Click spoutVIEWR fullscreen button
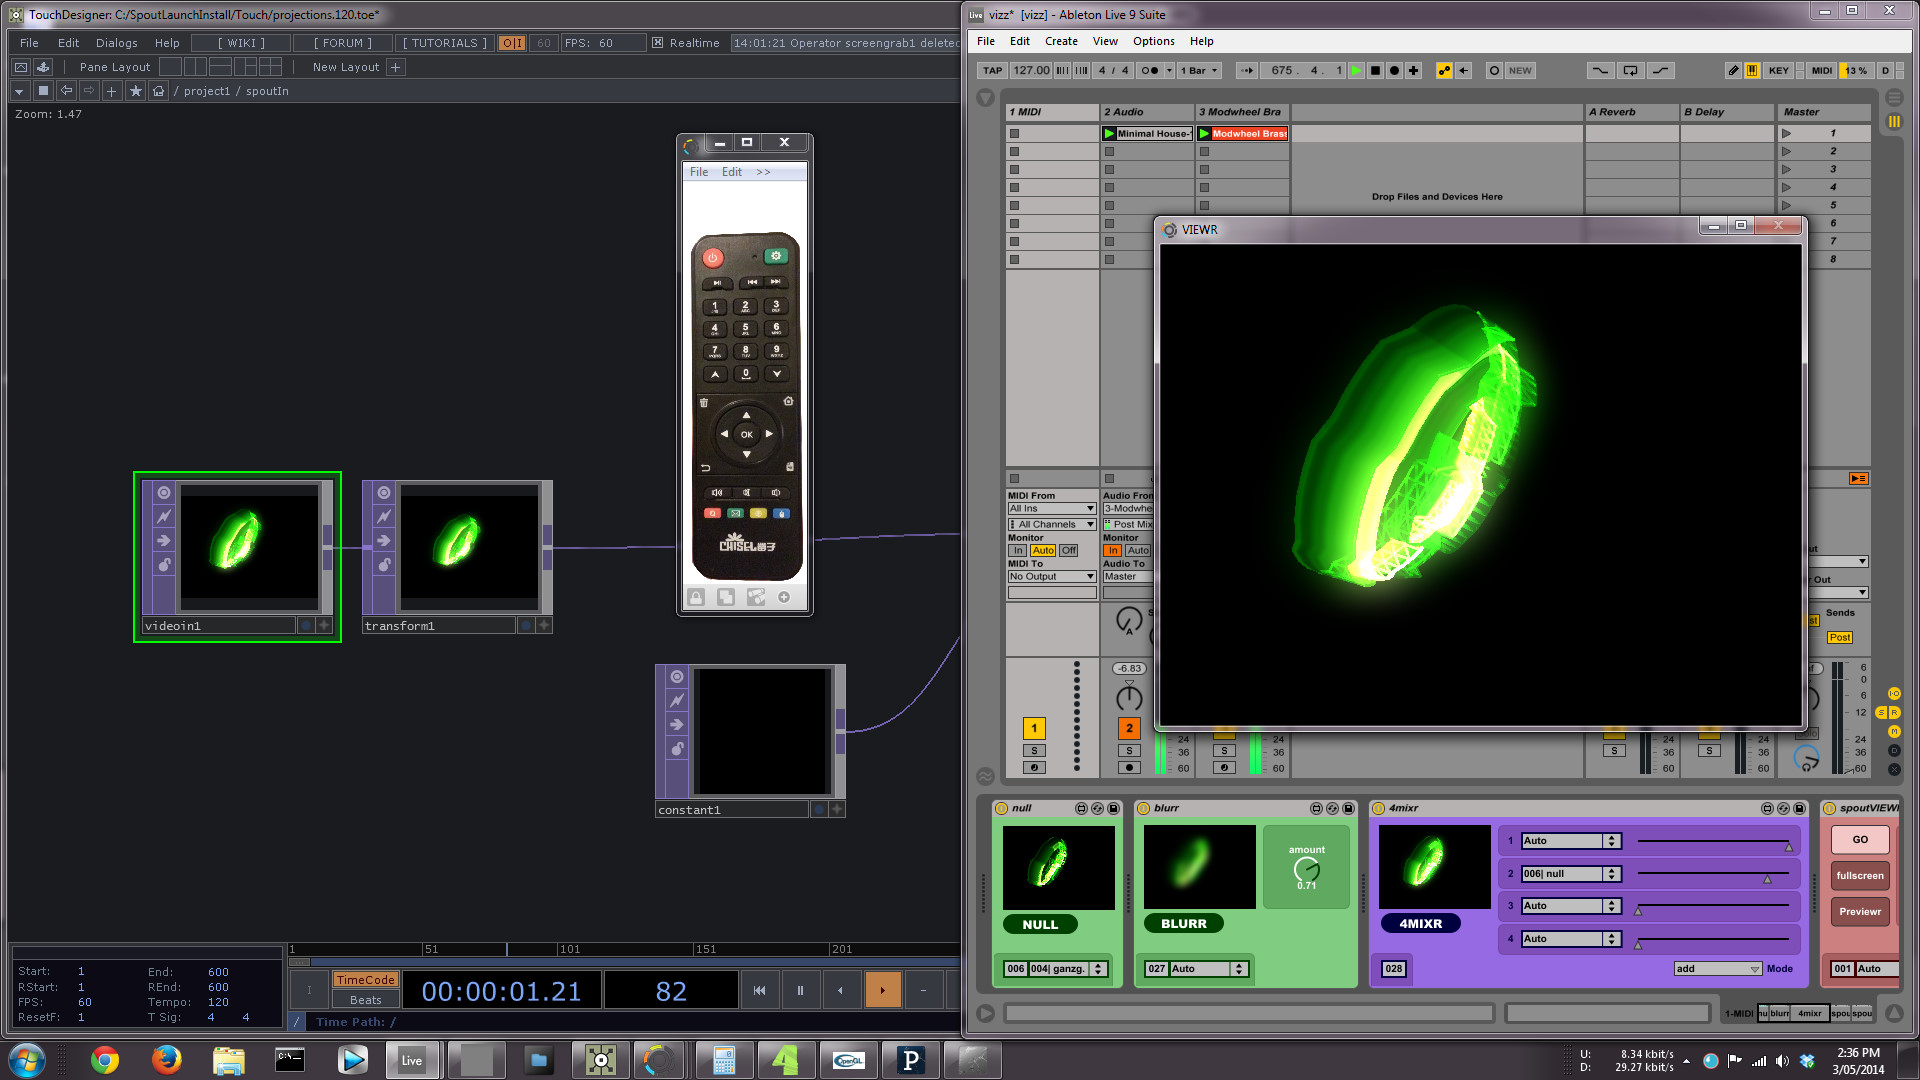Viewport: 1920px width, 1080px height. tap(1860, 876)
